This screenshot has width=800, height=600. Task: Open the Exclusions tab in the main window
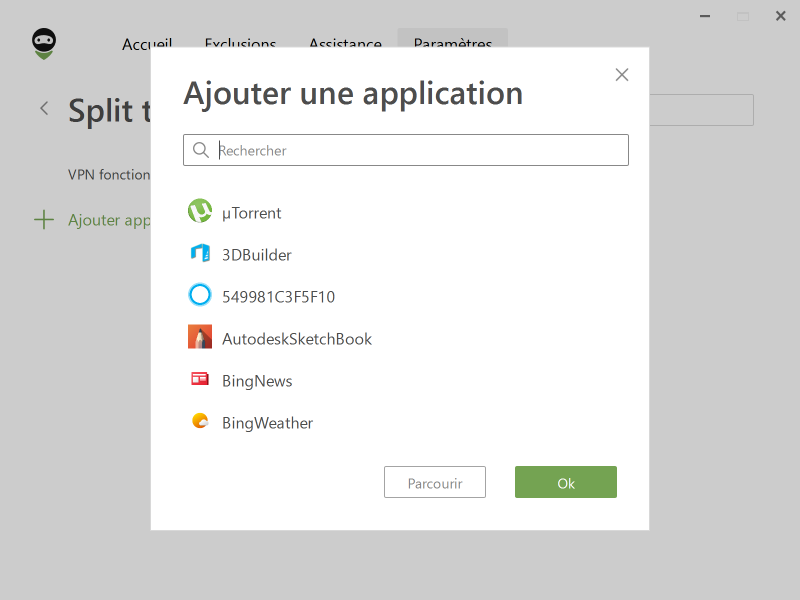click(x=240, y=42)
